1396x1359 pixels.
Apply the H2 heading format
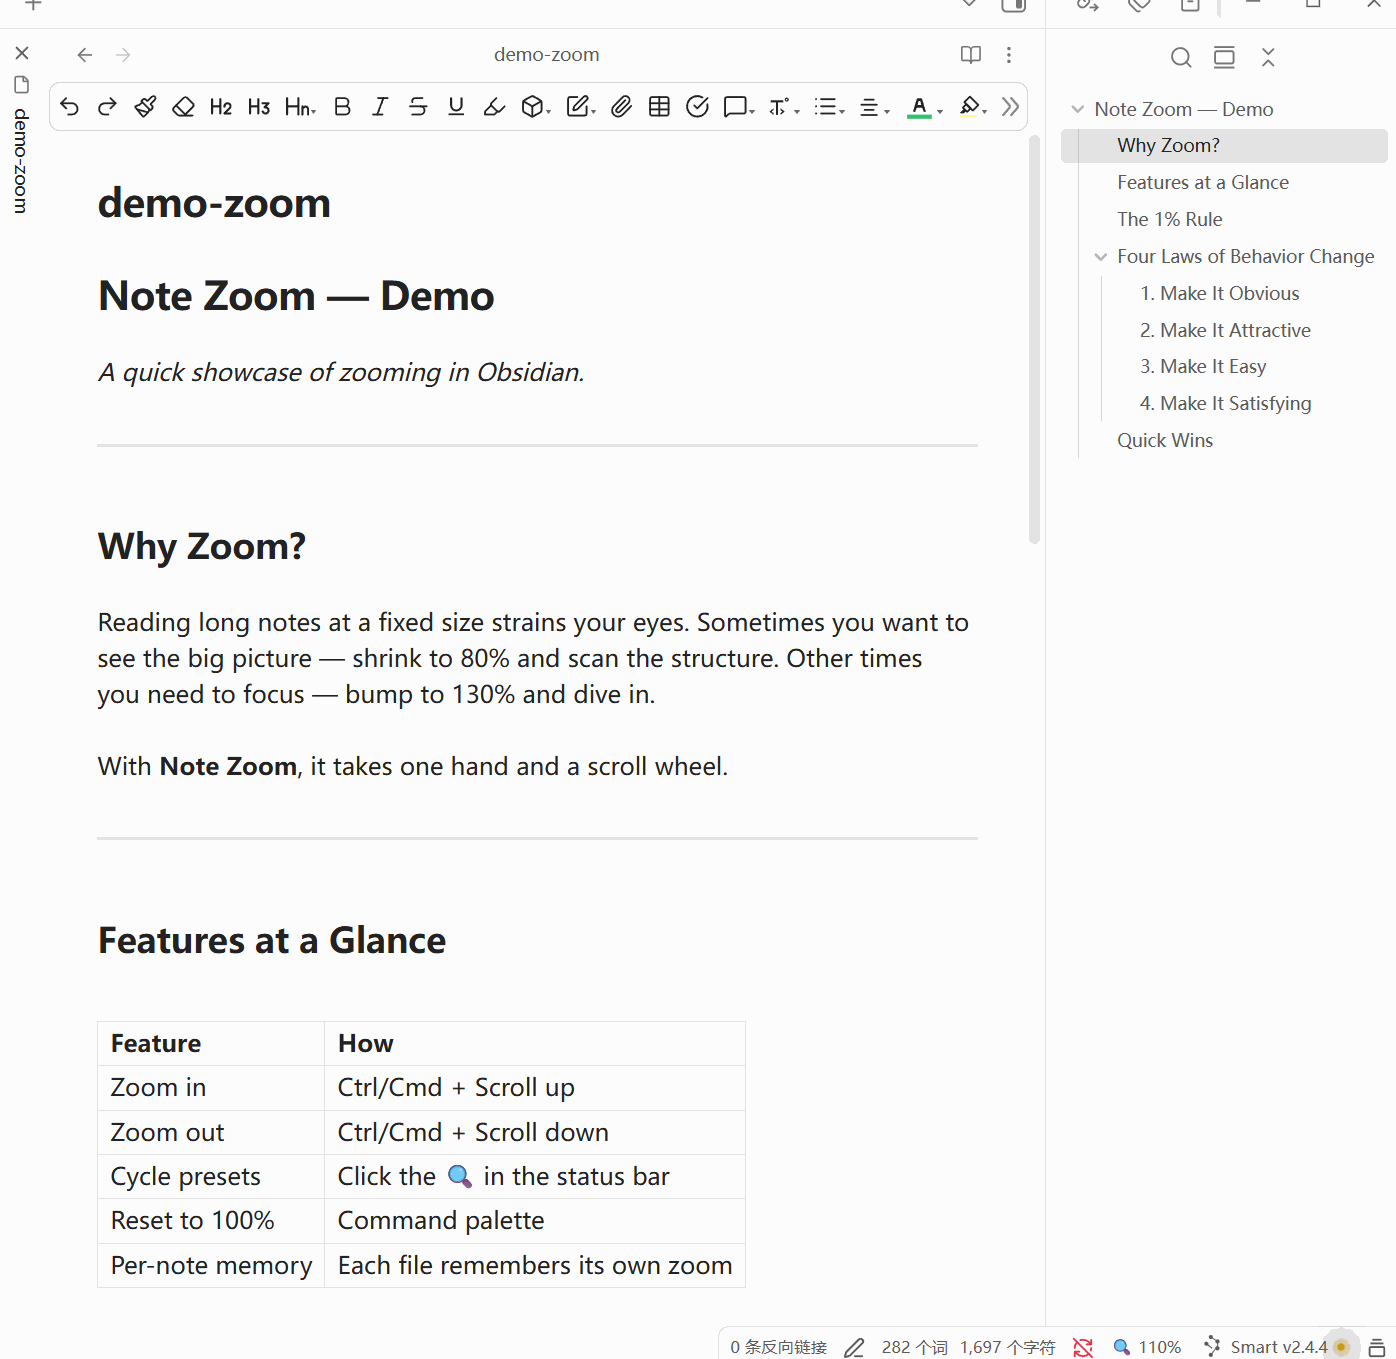tap(221, 107)
